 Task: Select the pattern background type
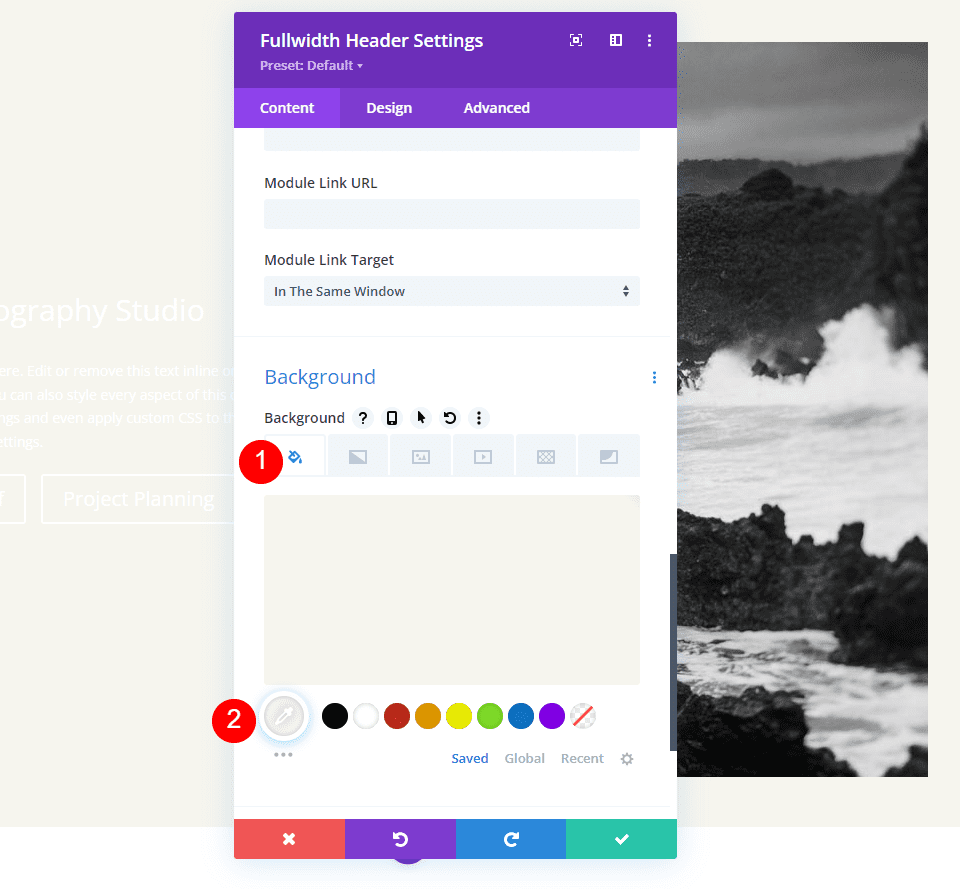tap(546, 455)
